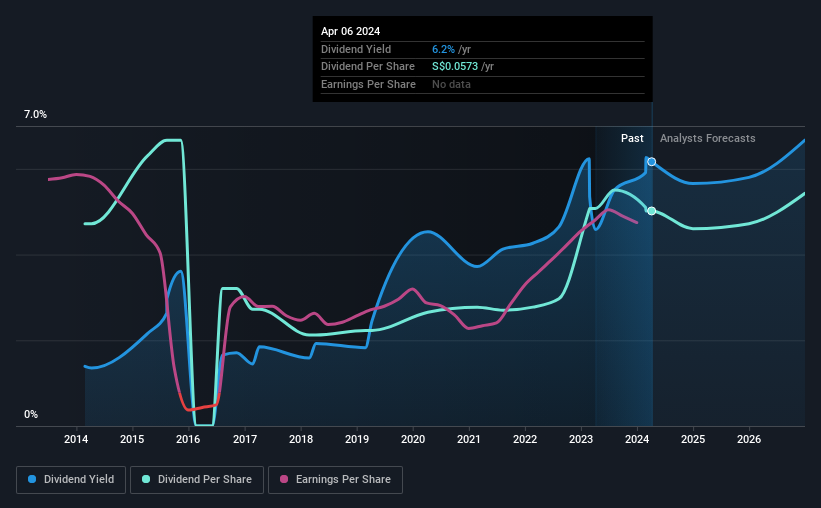Click the 2026 x-axis label
The height and width of the screenshot is (508, 821).
coord(749,439)
